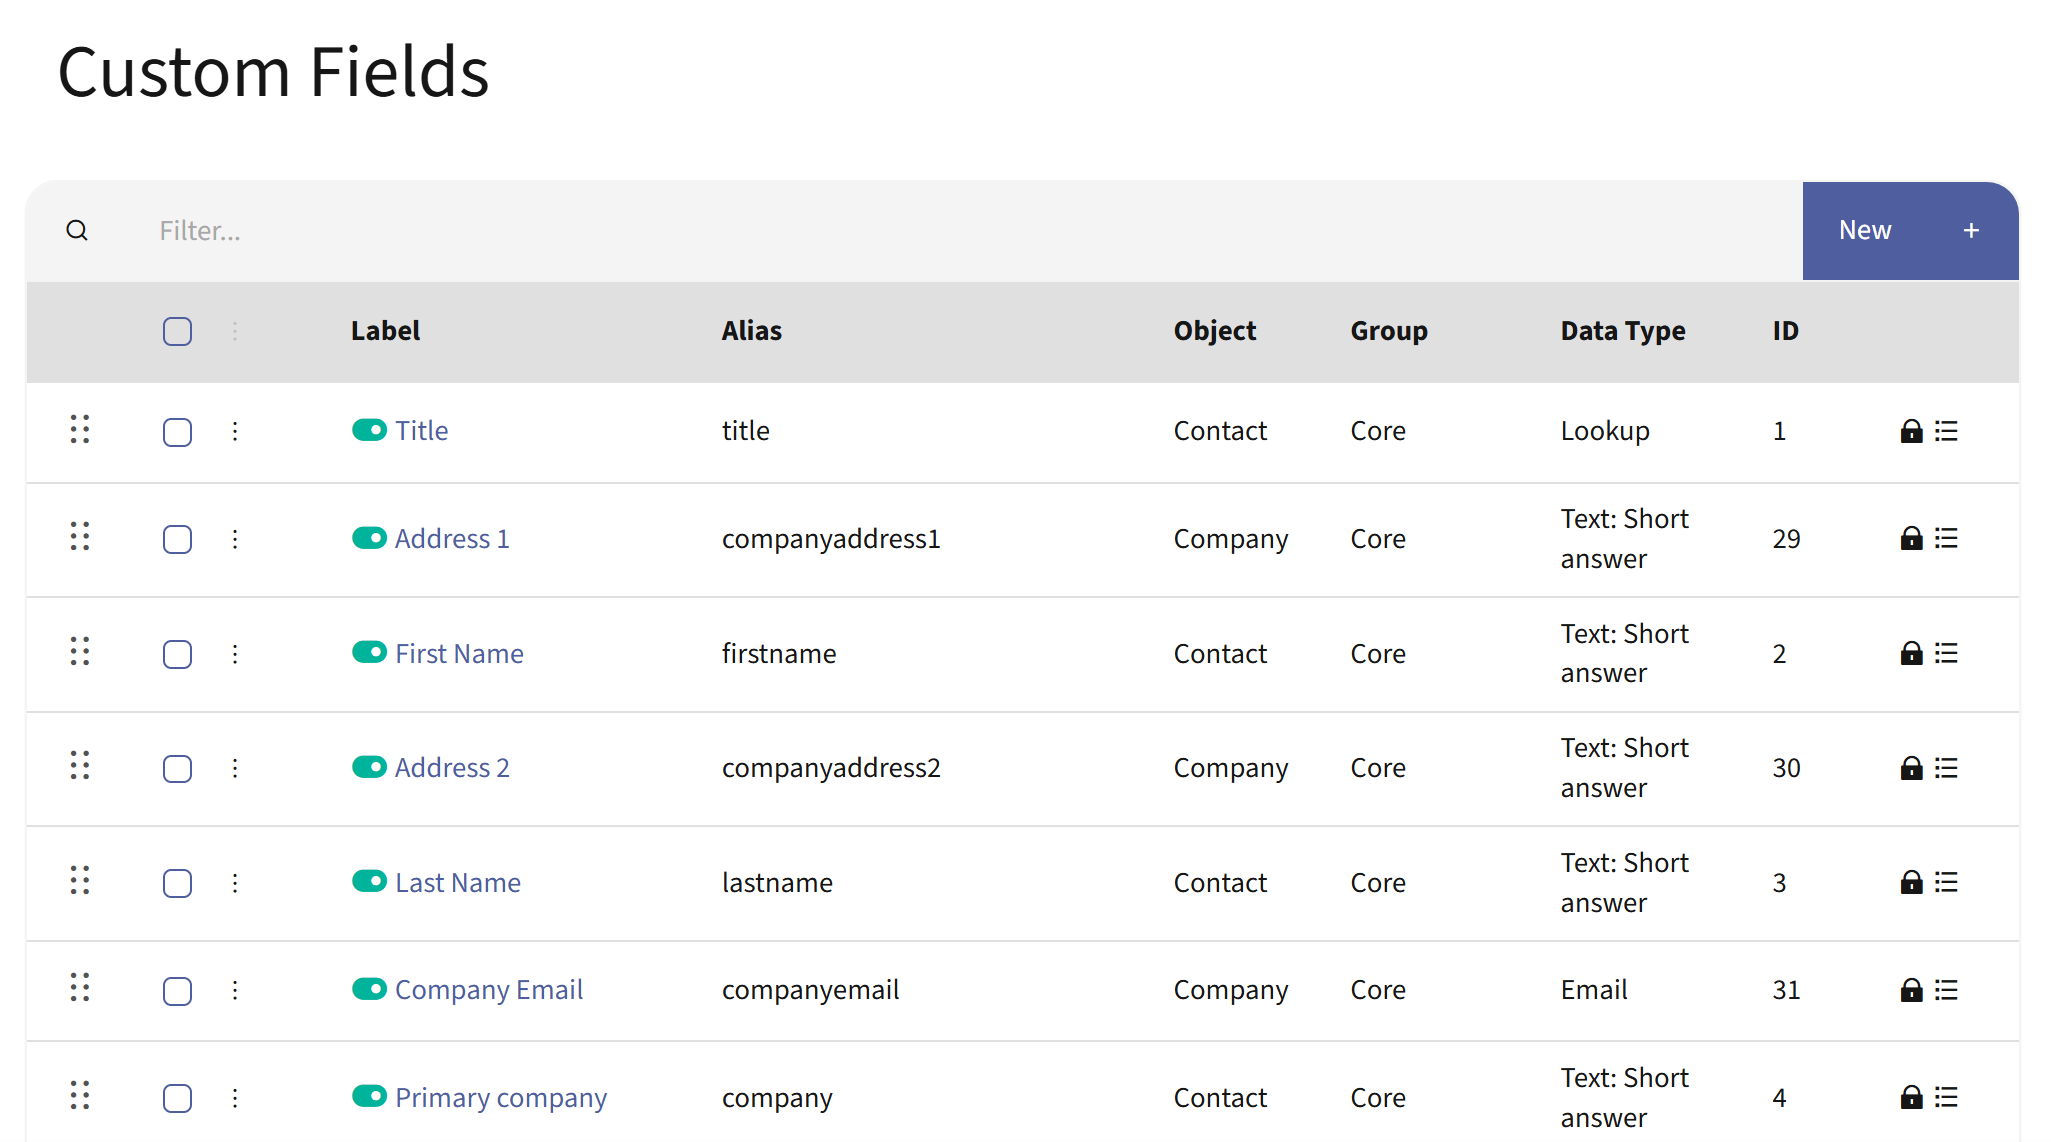Click the lock icon on the Address 2 row
Viewport: 2051px width, 1142px height.
coord(1912,768)
